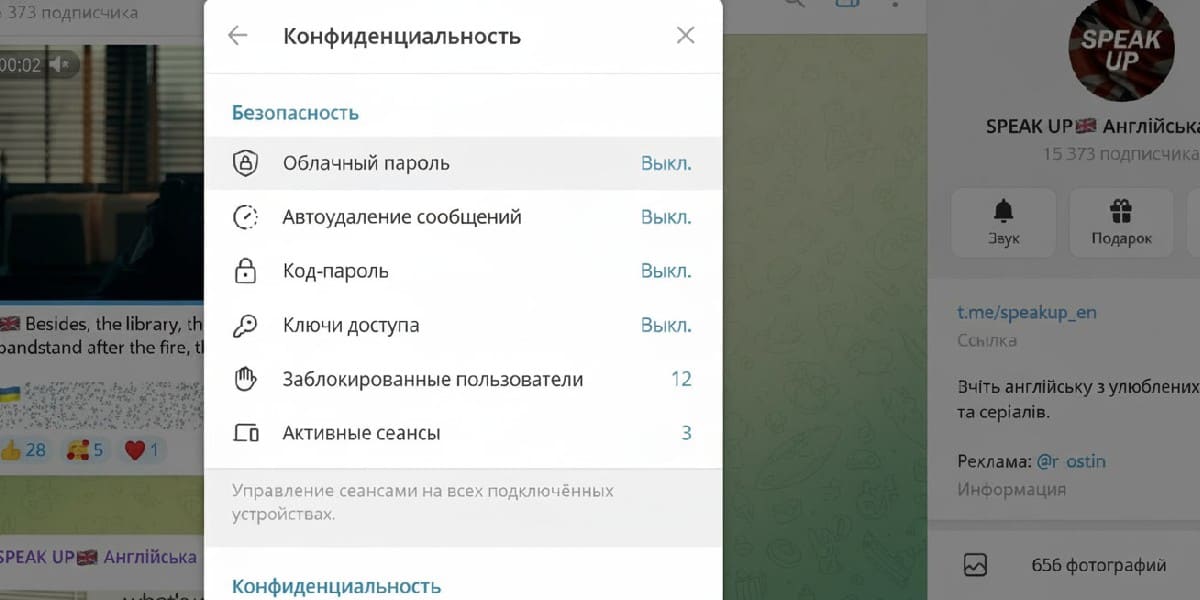Click the thumbs-up reaction with 28
Viewport: 1200px width, 600px height.
24,450
